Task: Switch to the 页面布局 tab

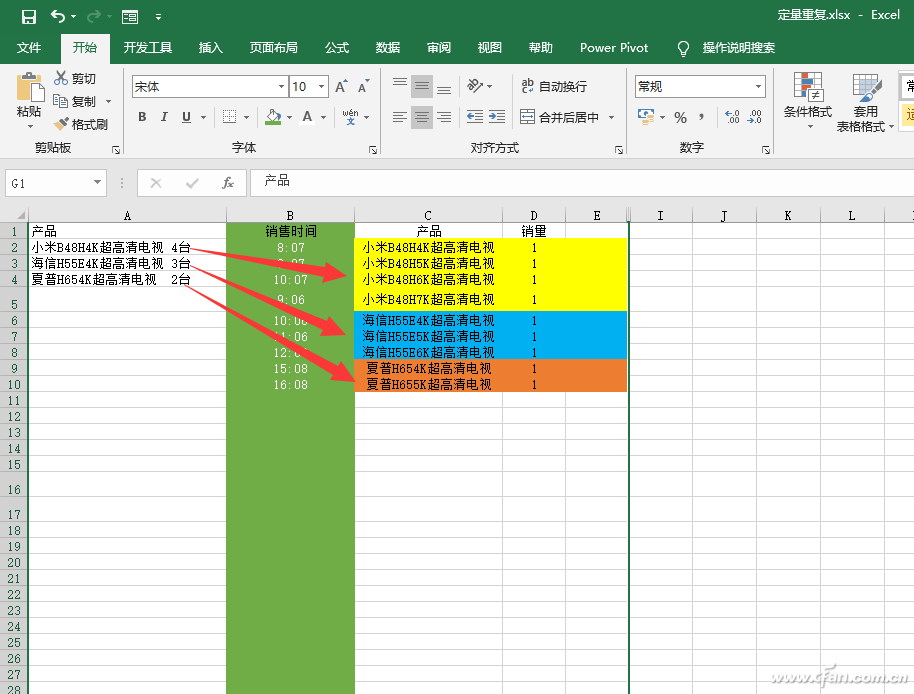Action: (x=273, y=48)
